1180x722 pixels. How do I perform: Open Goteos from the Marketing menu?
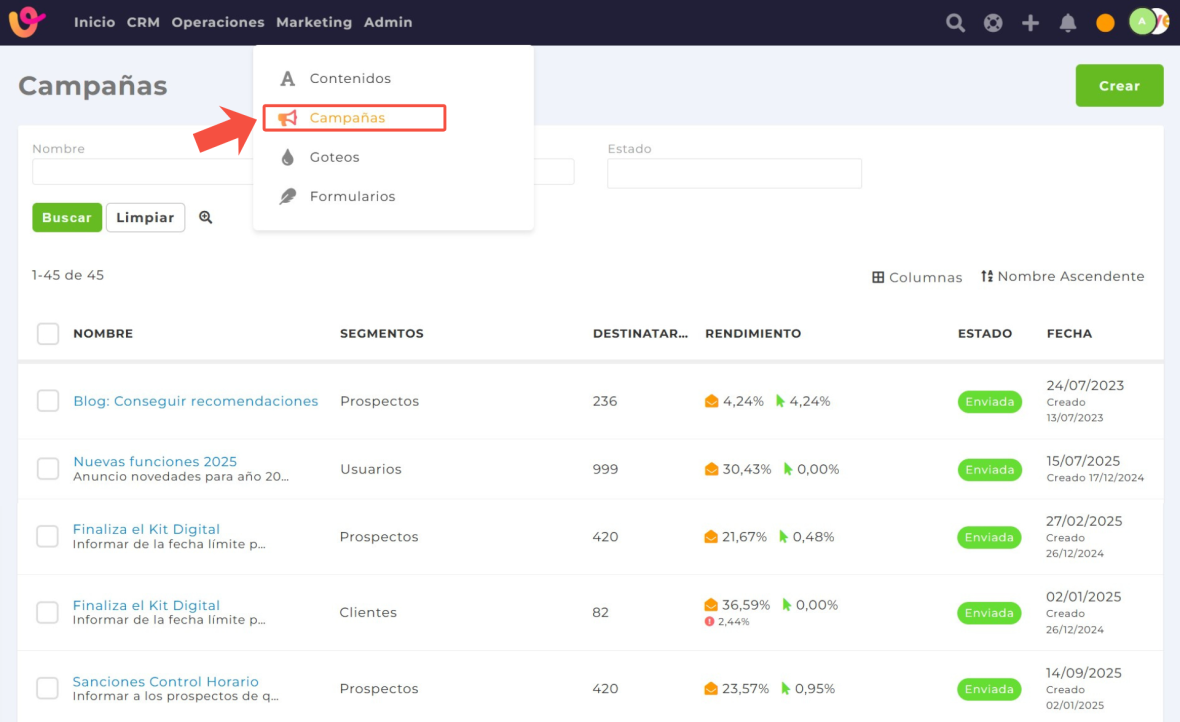(334, 157)
